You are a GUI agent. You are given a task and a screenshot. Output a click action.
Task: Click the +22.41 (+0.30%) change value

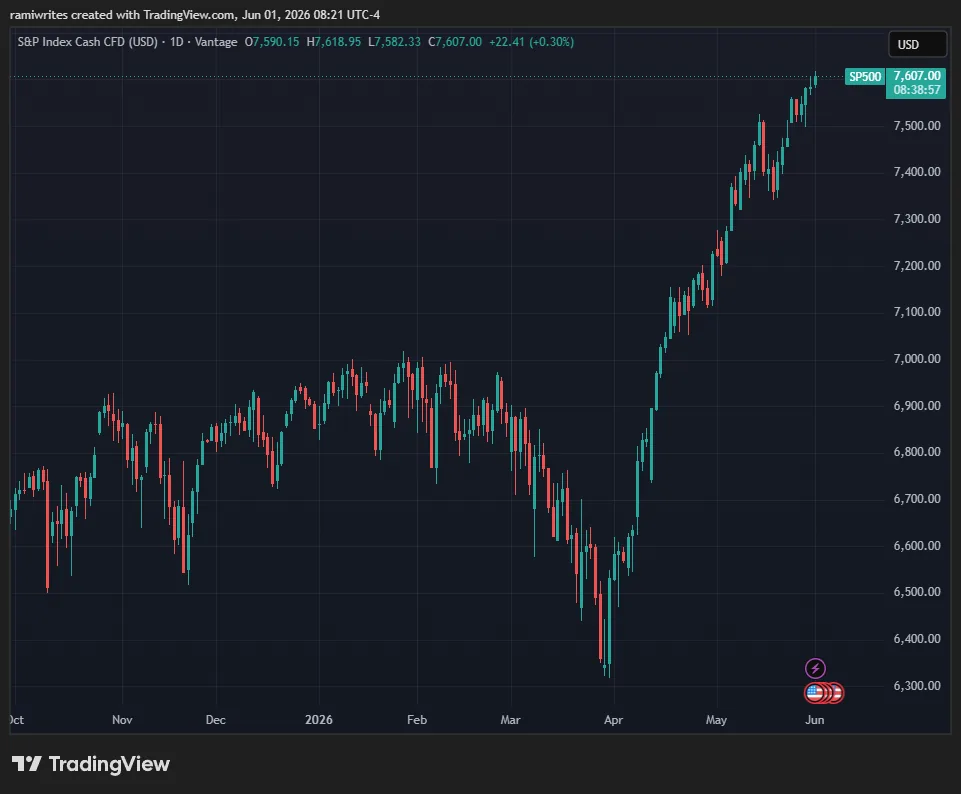pyautogui.click(x=531, y=42)
